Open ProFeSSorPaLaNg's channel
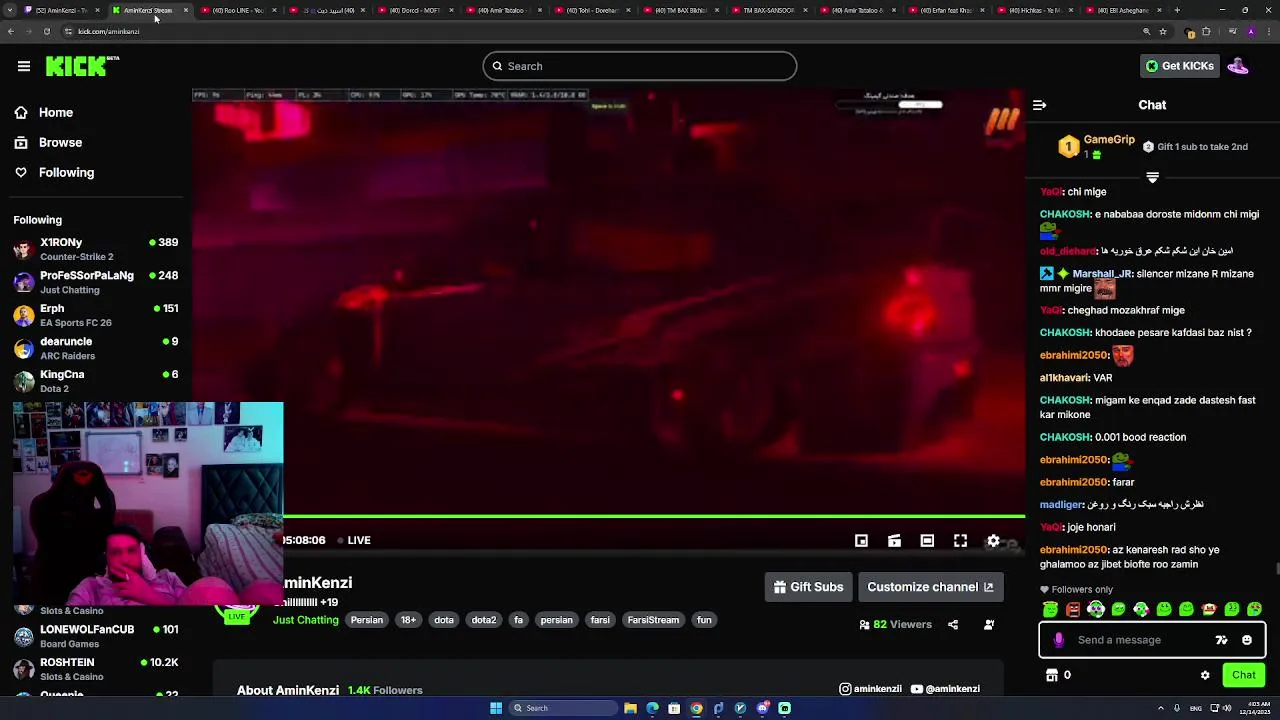1280x720 pixels. pos(96,282)
